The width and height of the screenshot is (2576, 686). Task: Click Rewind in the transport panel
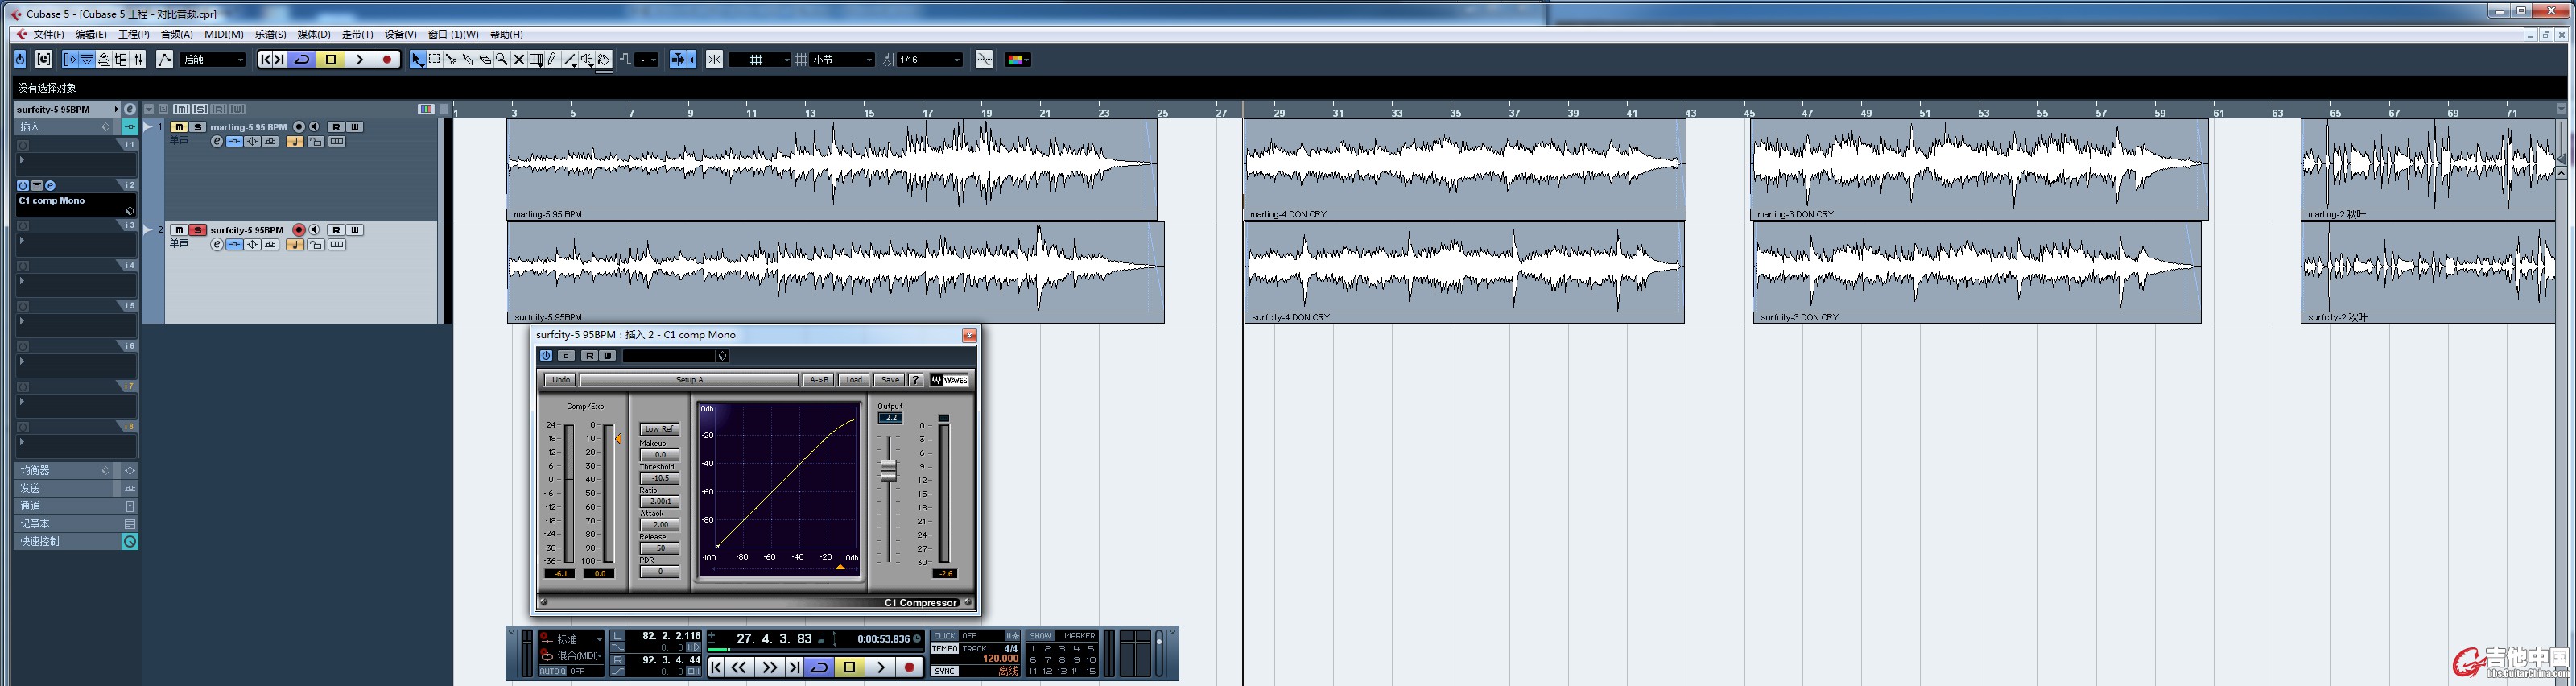coord(739,667)
